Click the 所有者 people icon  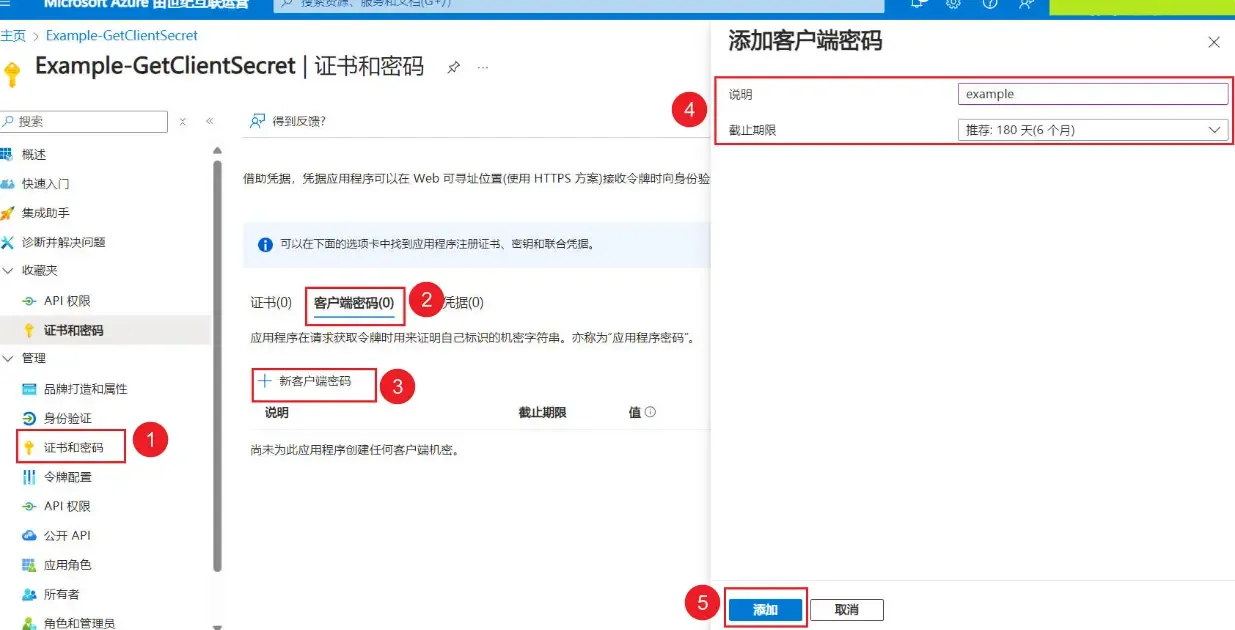click(x=29, y=594)
